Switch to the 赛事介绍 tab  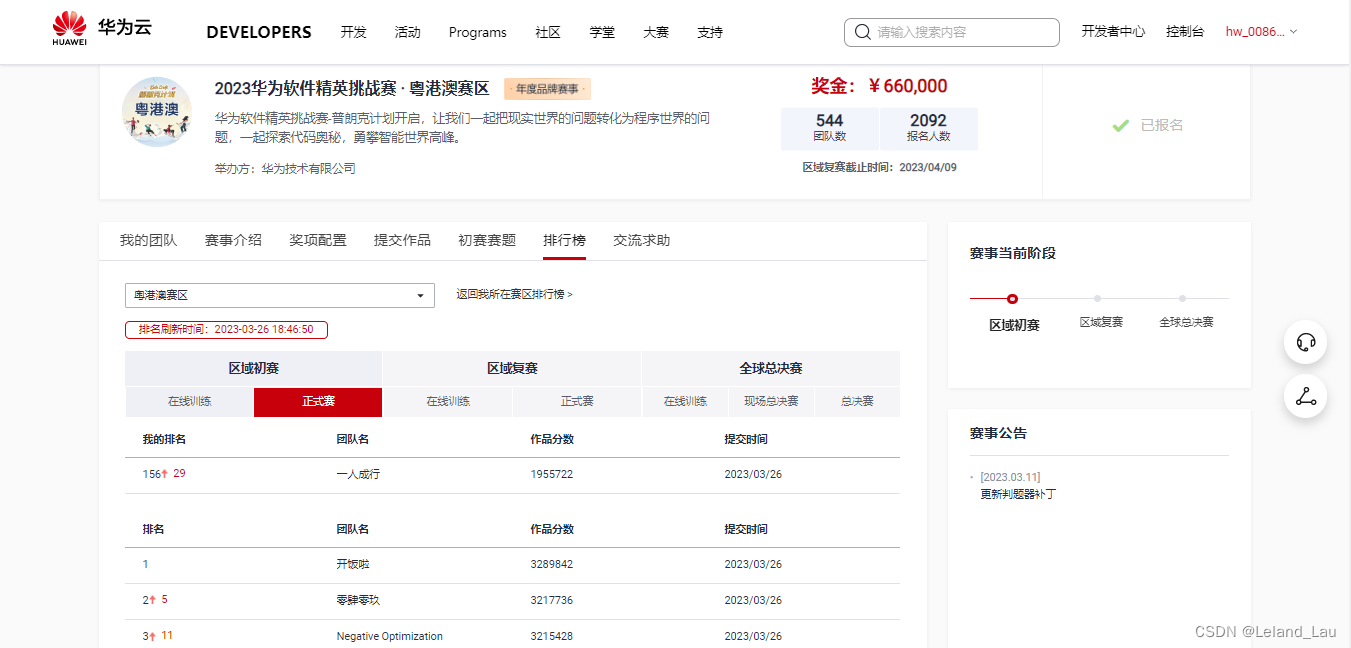[233, 240]
